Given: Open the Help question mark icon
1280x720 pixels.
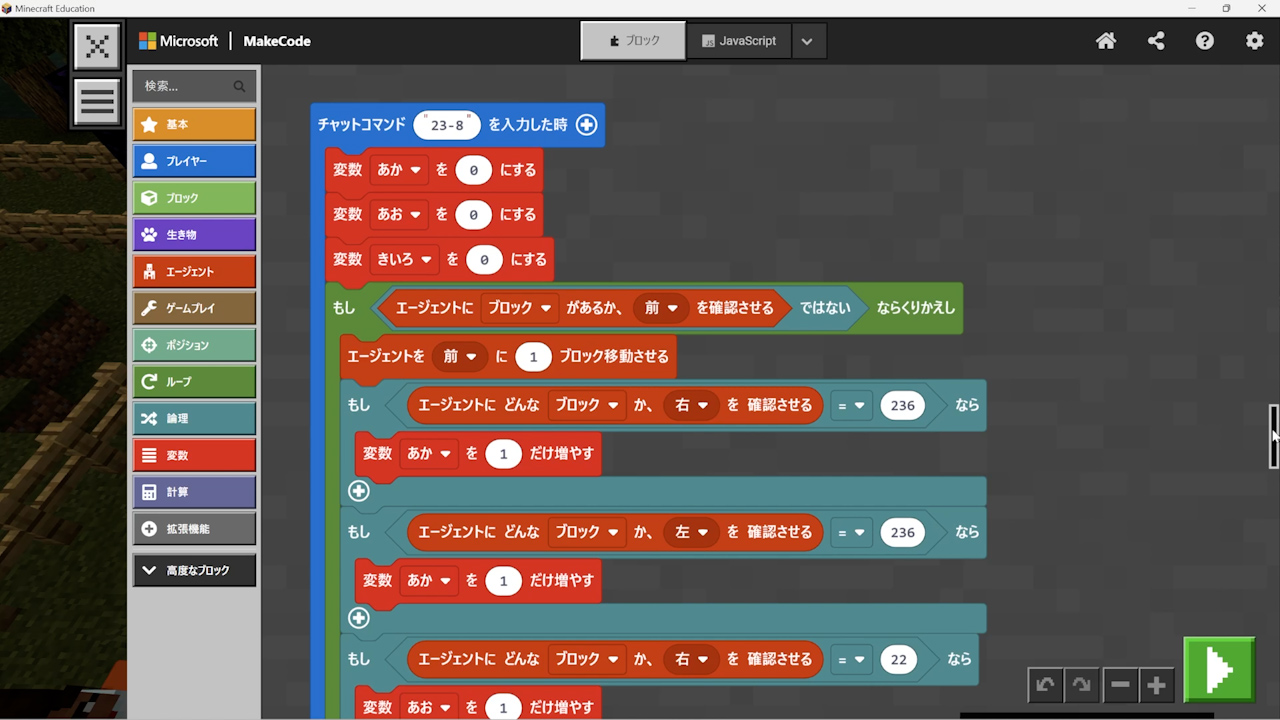Looking at the screenshot, I should 1205,41.
